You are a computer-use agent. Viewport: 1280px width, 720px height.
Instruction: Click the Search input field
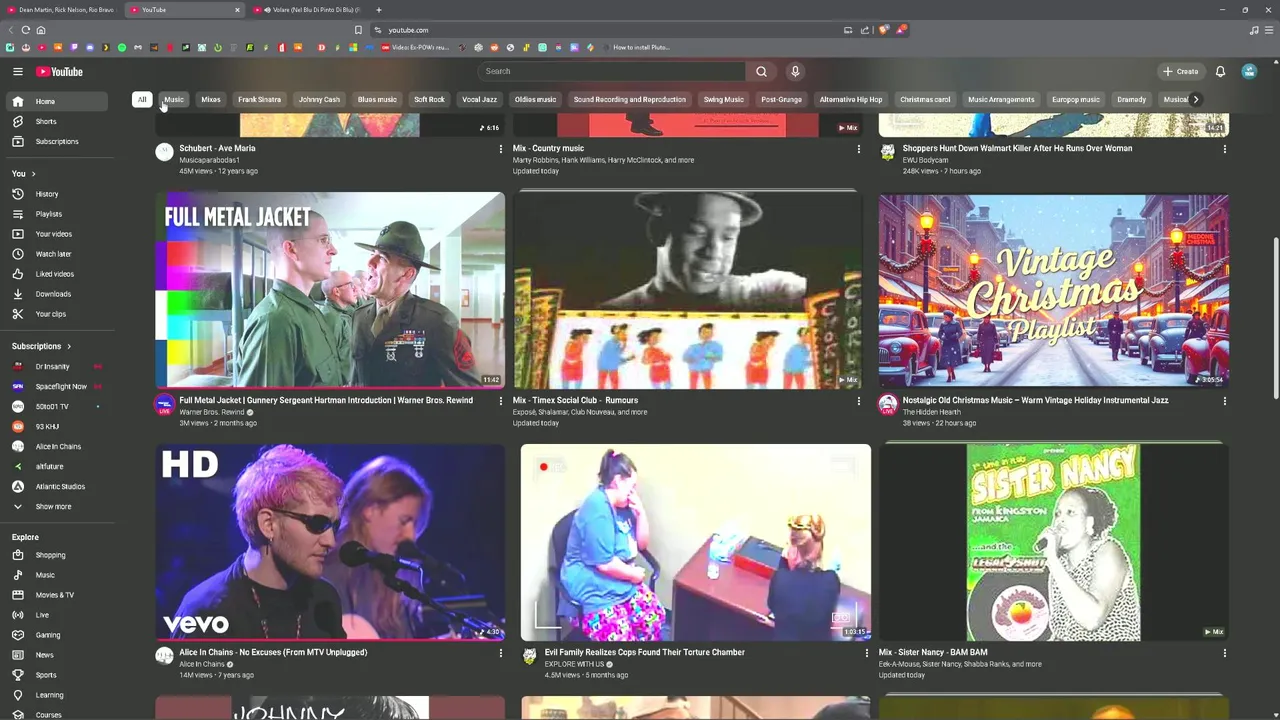[x=612, y=71]
